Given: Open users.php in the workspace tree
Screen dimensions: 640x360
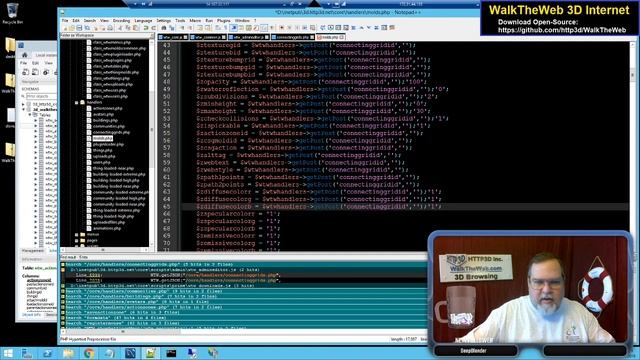Looking at the screenshot, I should click(x=102, y=162).
